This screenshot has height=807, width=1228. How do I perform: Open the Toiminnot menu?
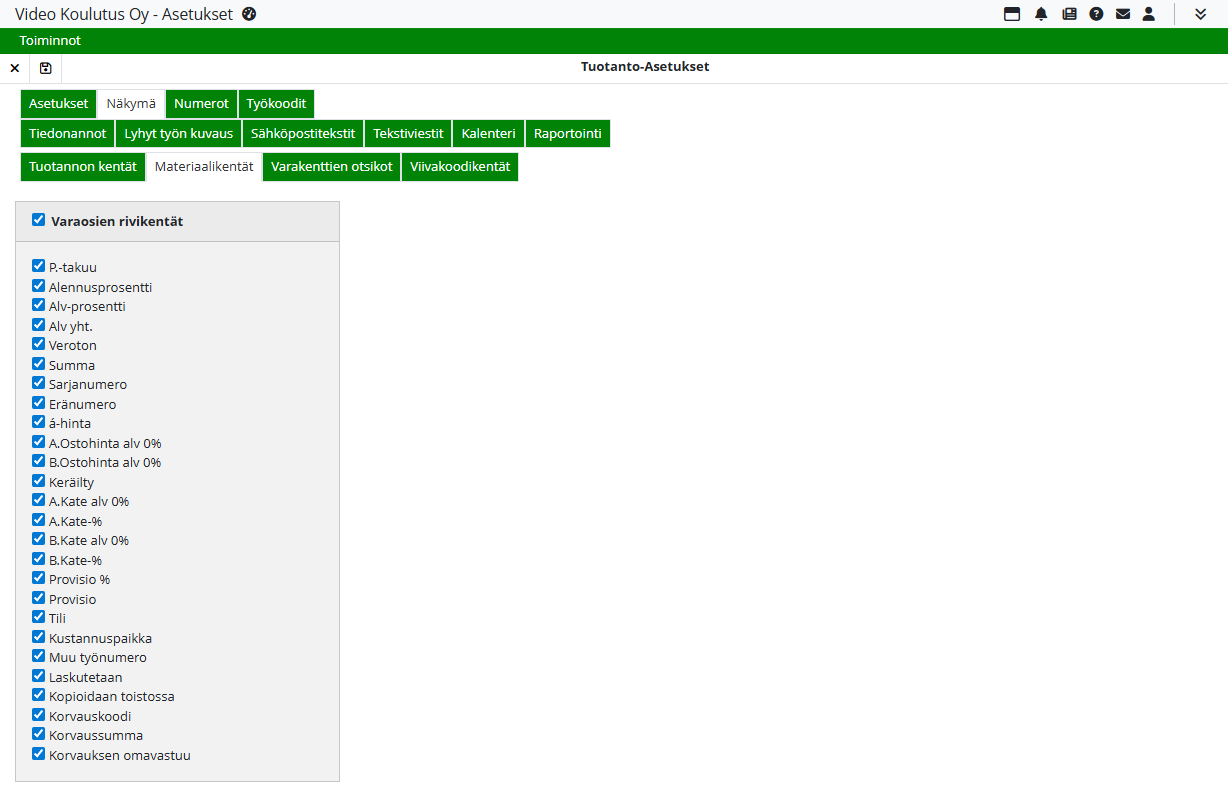coord(50,41)
